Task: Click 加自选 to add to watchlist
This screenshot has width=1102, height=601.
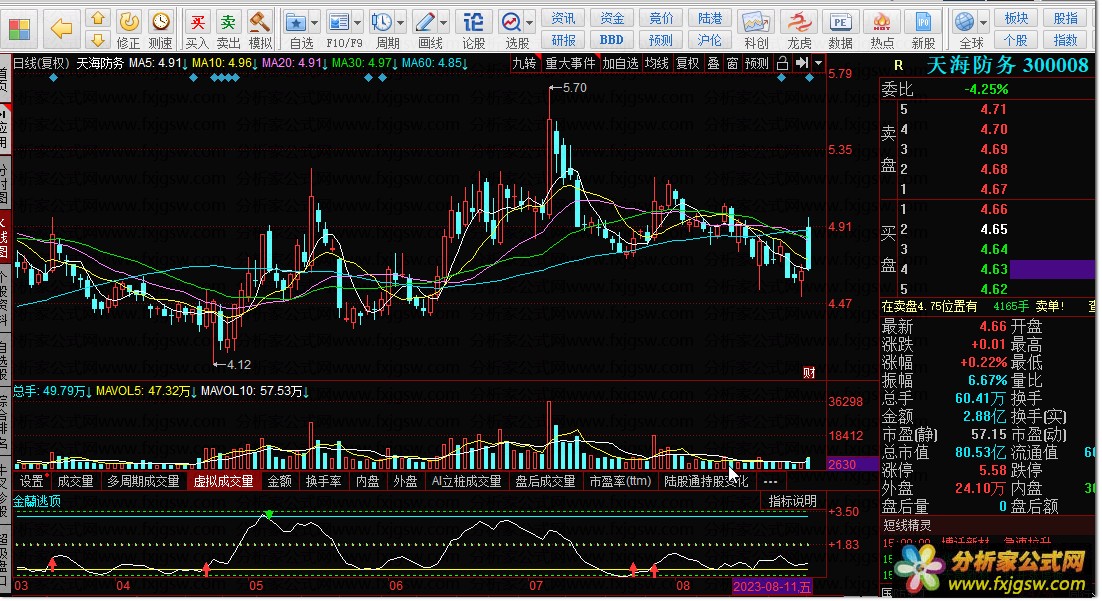Action: pyautogui.click(x=621, y=63)
